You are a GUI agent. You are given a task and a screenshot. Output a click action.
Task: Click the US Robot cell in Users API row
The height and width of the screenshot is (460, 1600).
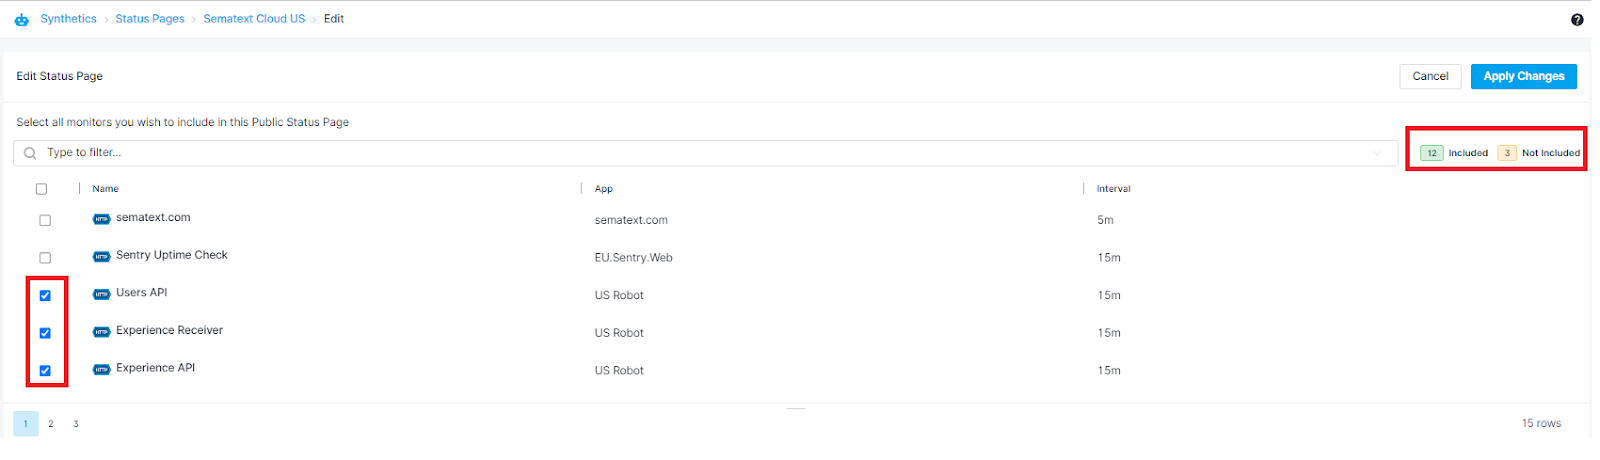(x=619, y=296)
